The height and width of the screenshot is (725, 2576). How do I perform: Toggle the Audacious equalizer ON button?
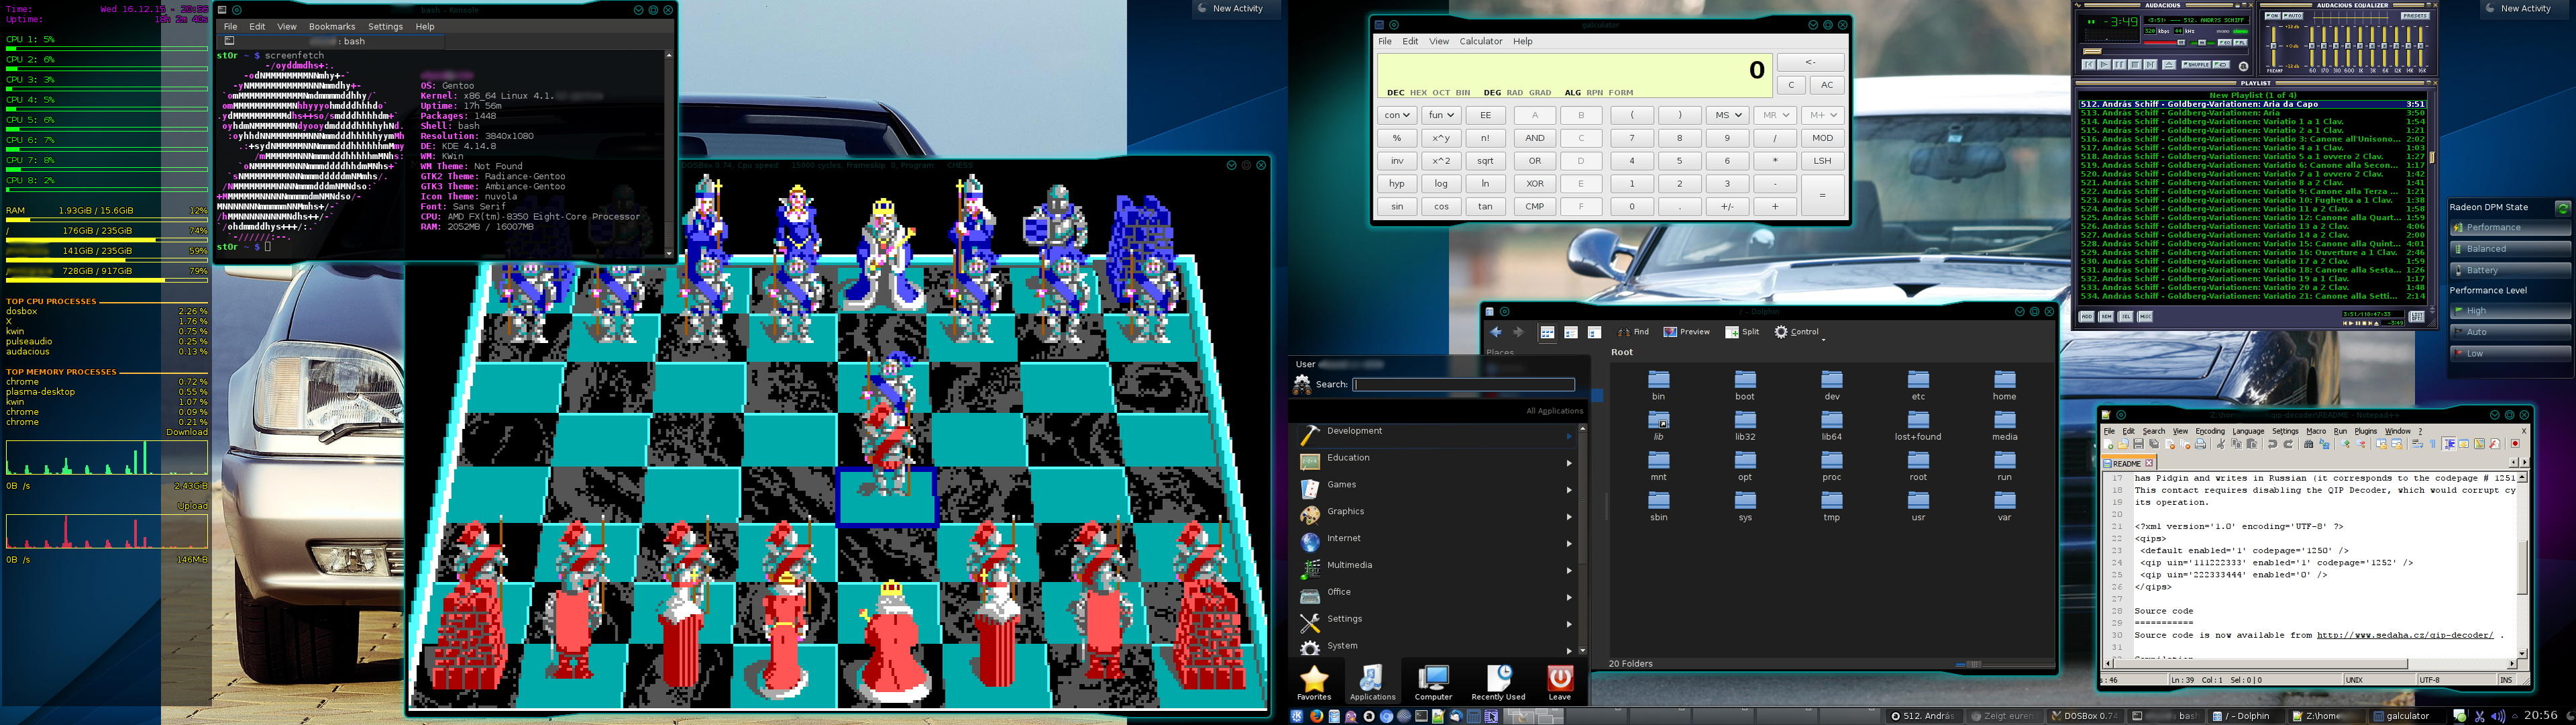click(2273, 16)
